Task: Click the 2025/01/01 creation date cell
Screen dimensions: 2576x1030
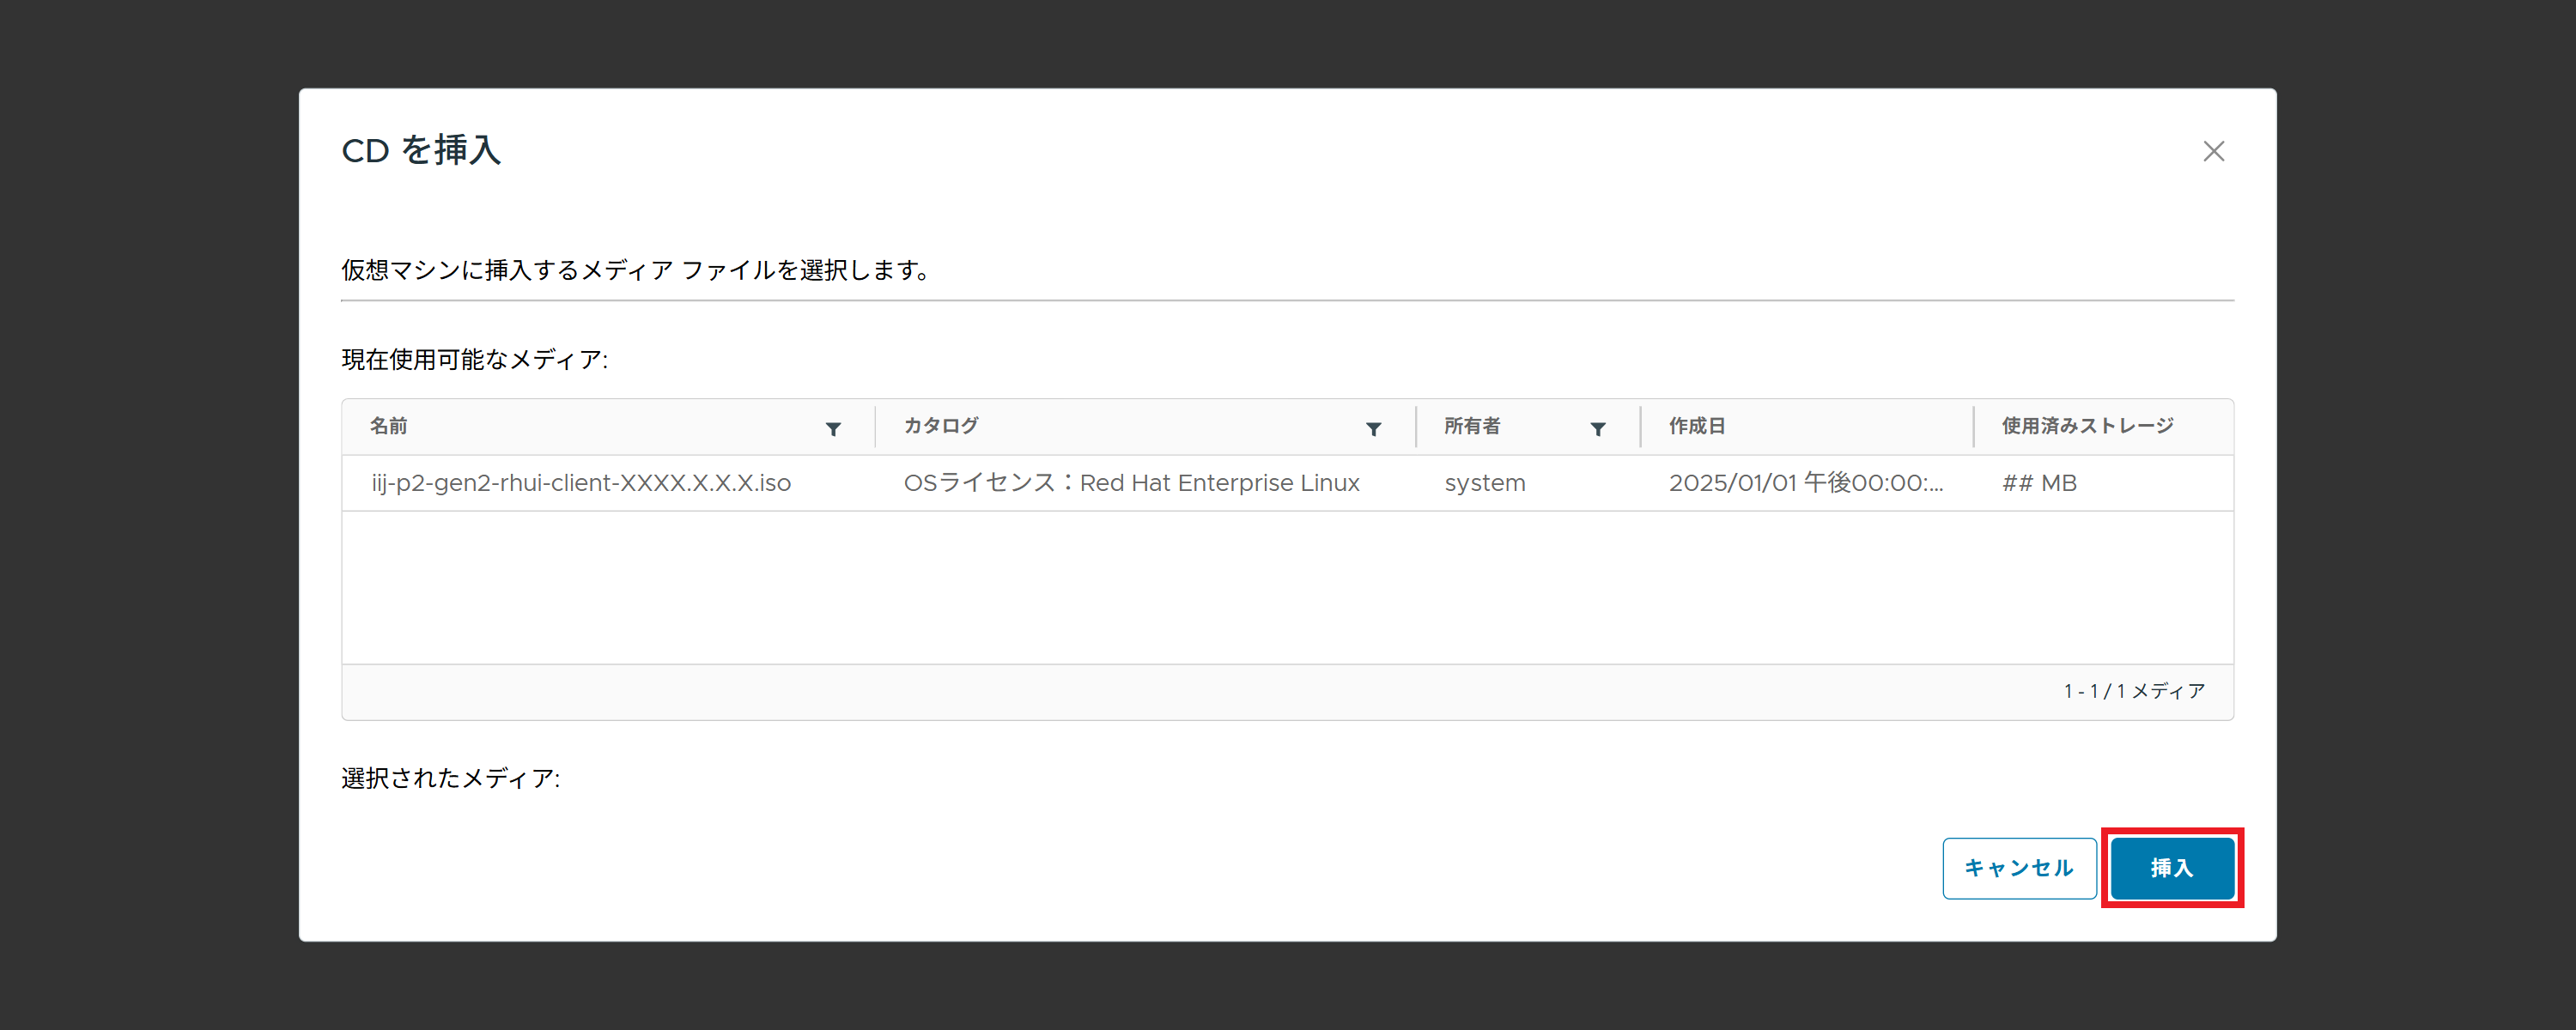Action: pos(1805,483)
